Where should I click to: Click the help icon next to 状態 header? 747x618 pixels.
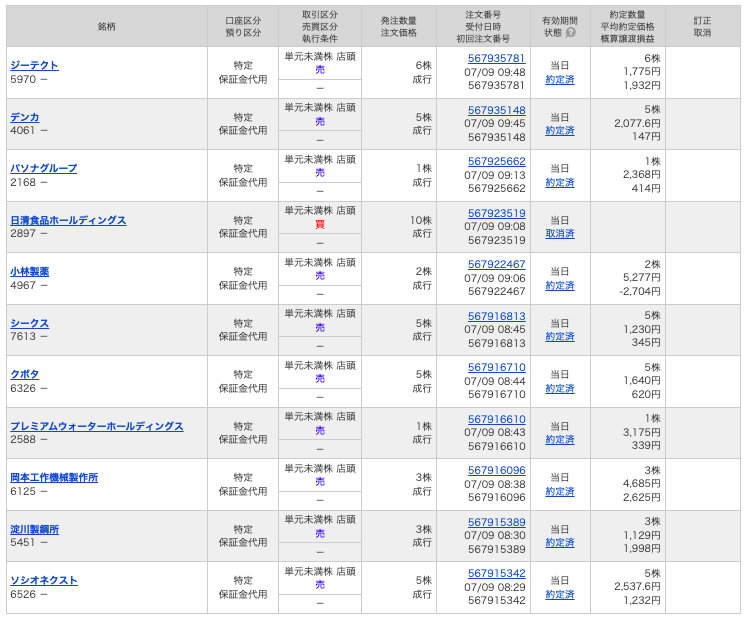click(571, 32)
